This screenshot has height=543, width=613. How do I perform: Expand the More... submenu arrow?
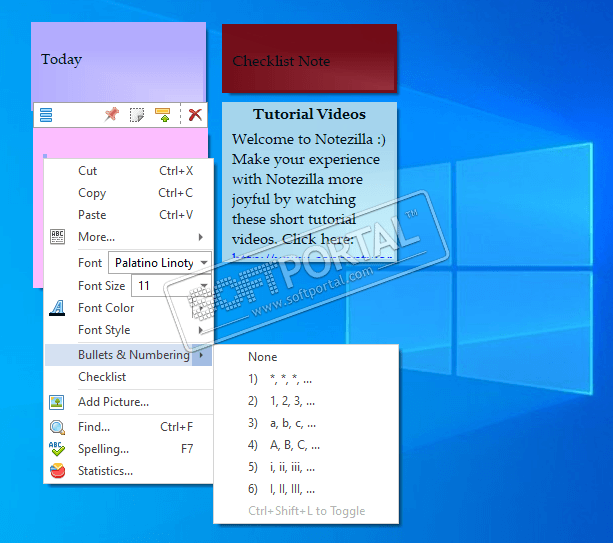point(201,237)
